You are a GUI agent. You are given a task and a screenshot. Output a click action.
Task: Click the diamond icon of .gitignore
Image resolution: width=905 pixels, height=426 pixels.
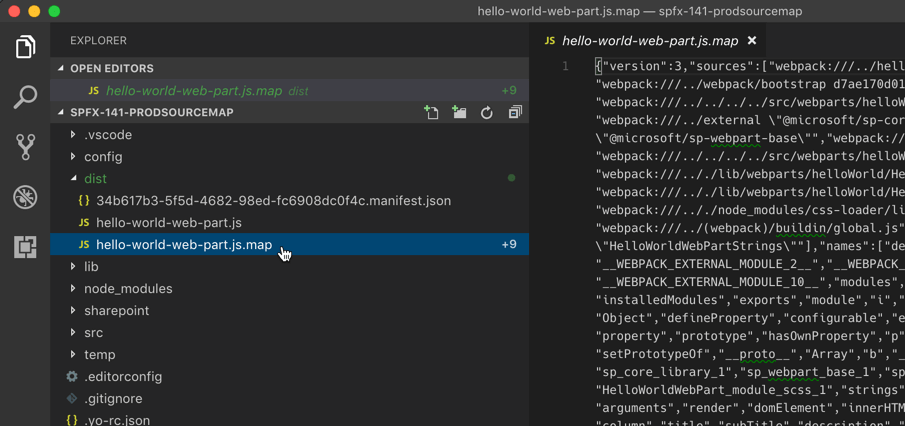72,398
